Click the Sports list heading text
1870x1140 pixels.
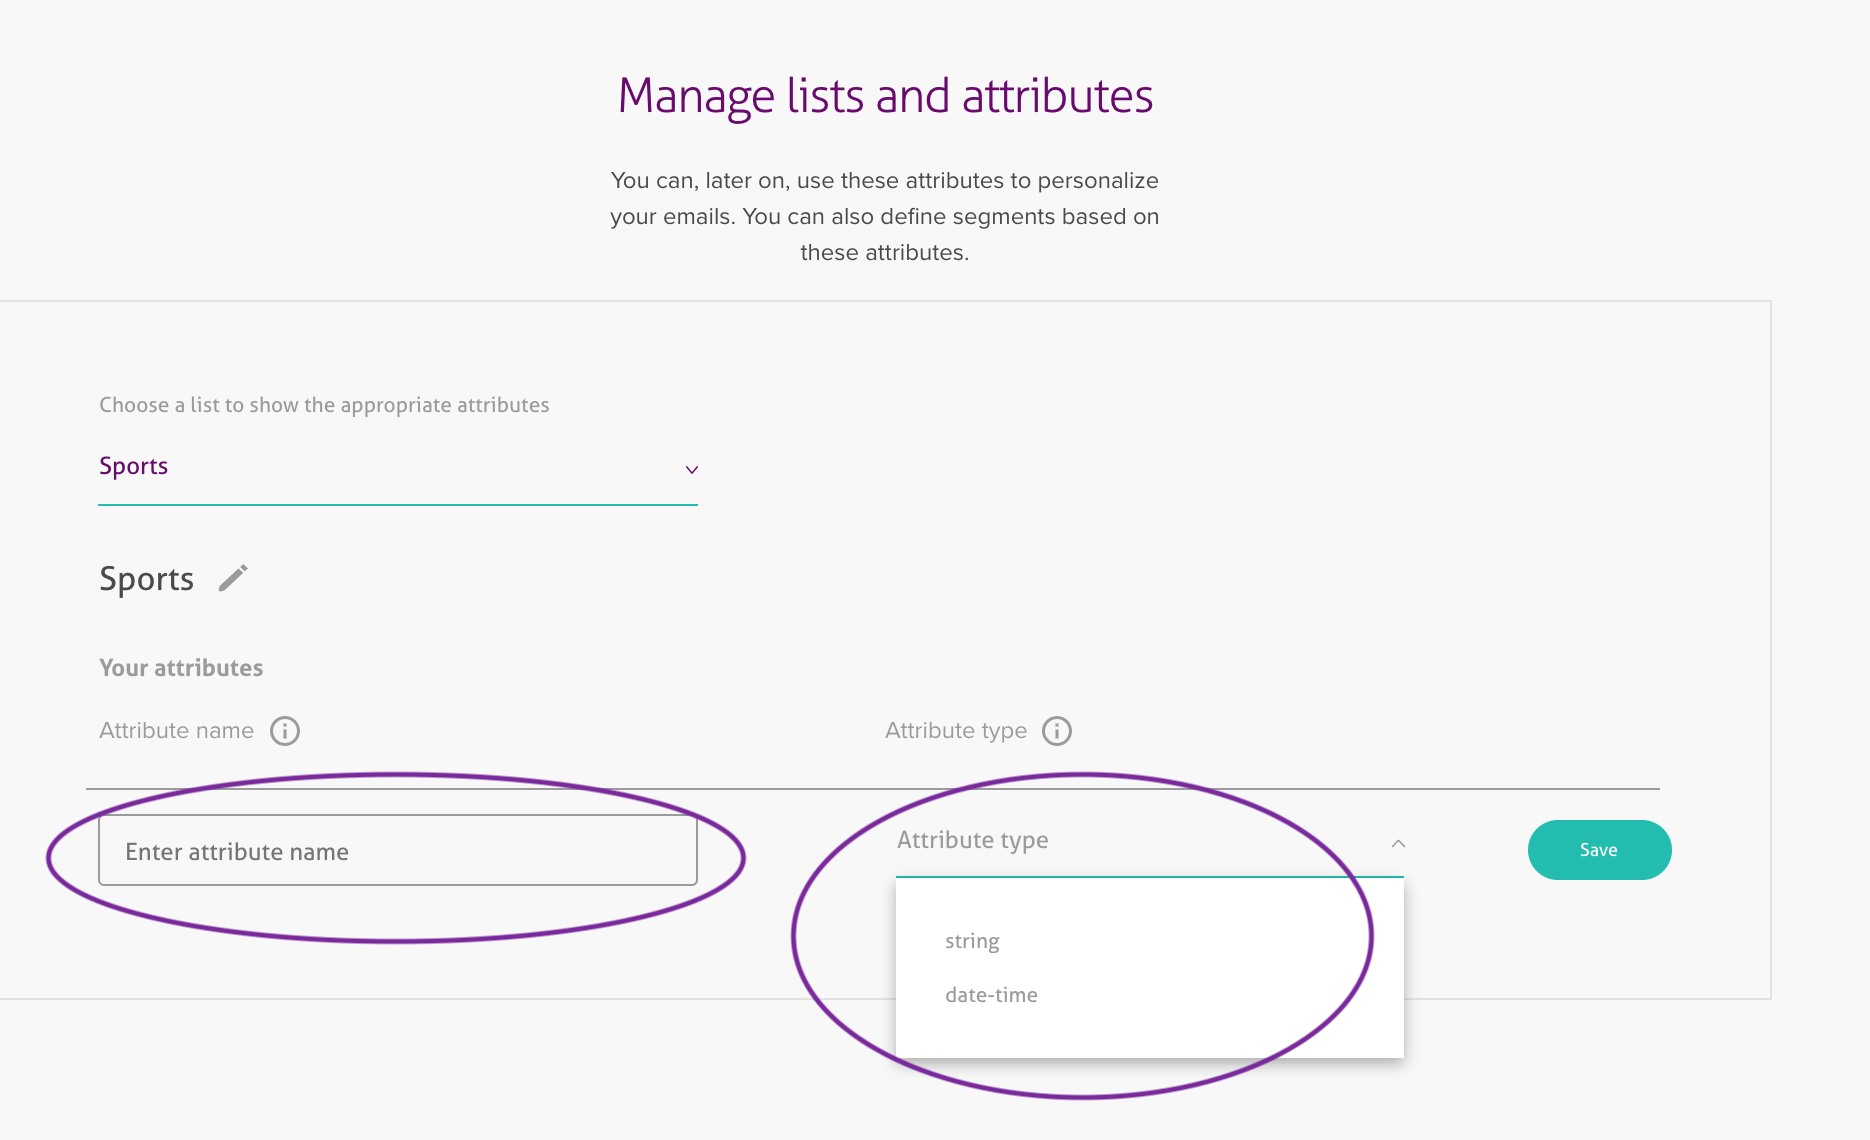[147, 579]
